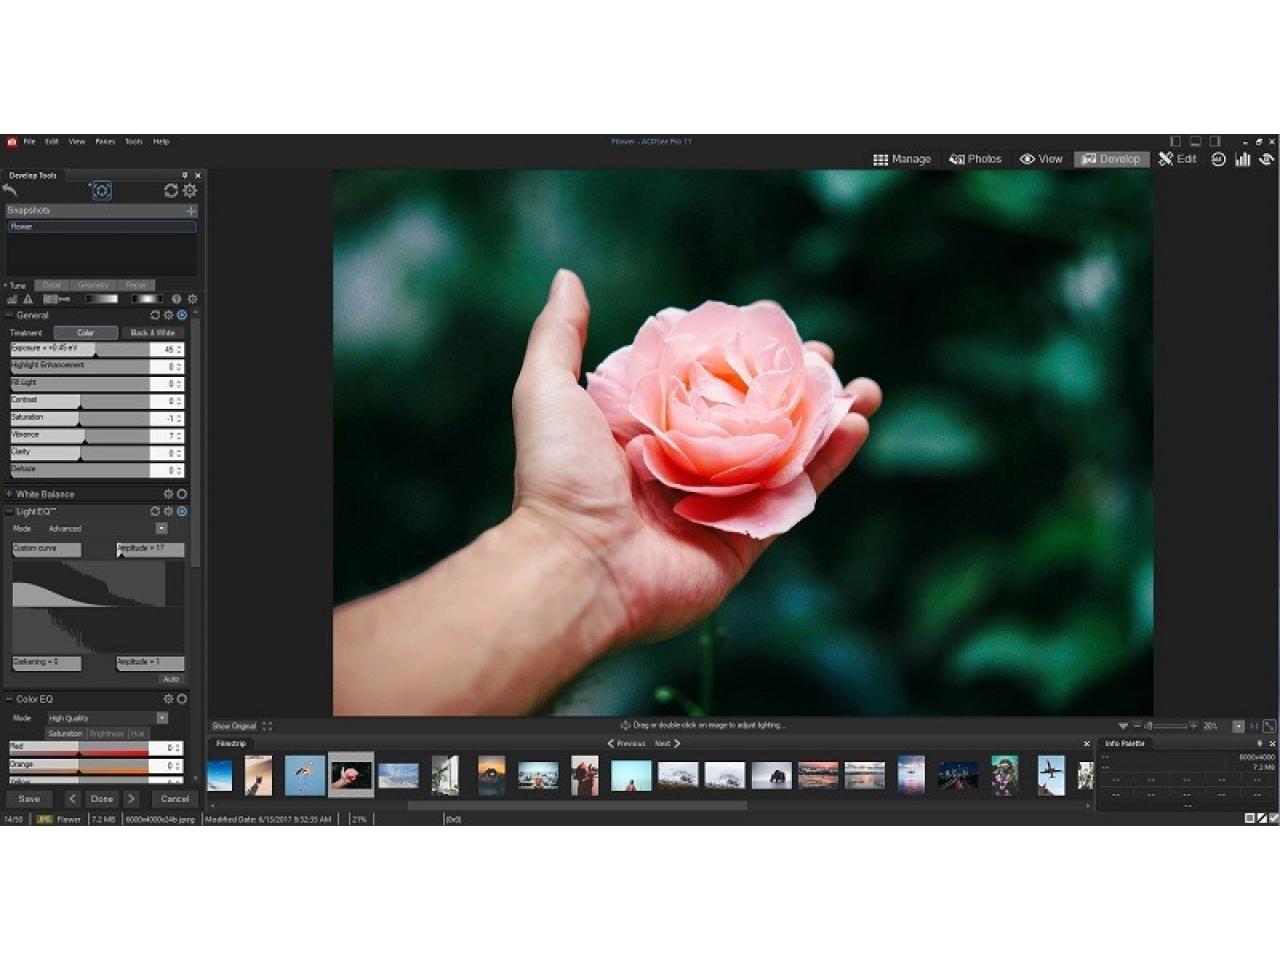Open Color EQ High Quality mode dropdown
The image size is (1280, 960).
pos(162,718)
